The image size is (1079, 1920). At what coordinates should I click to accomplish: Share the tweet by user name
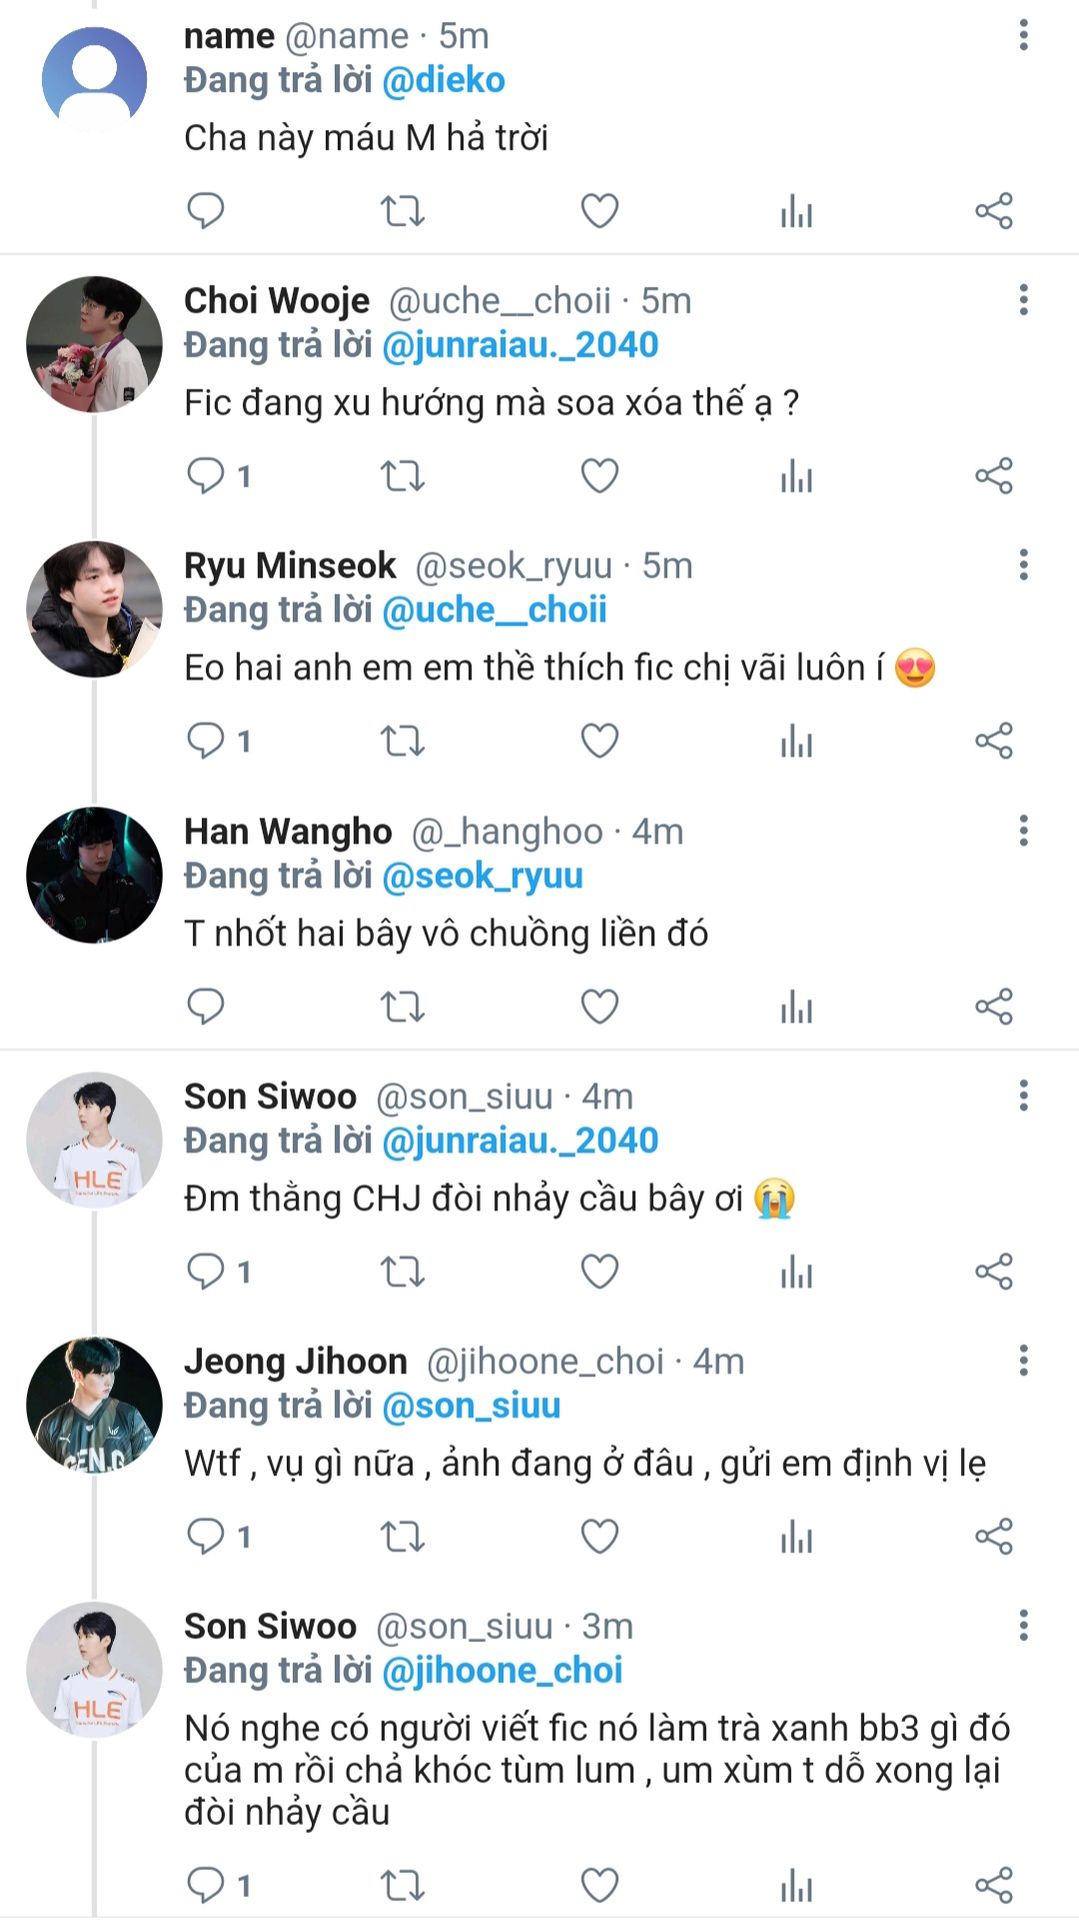pos(994,211)
